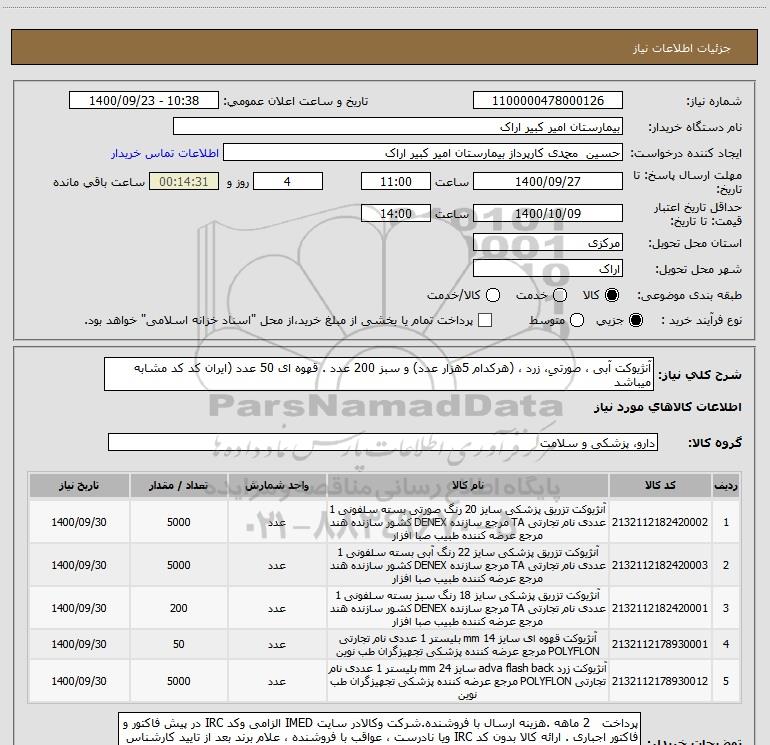Click the delivery city field اراک
The height and width of the screenshot is (745, 770).
click(x=548, y=269)
